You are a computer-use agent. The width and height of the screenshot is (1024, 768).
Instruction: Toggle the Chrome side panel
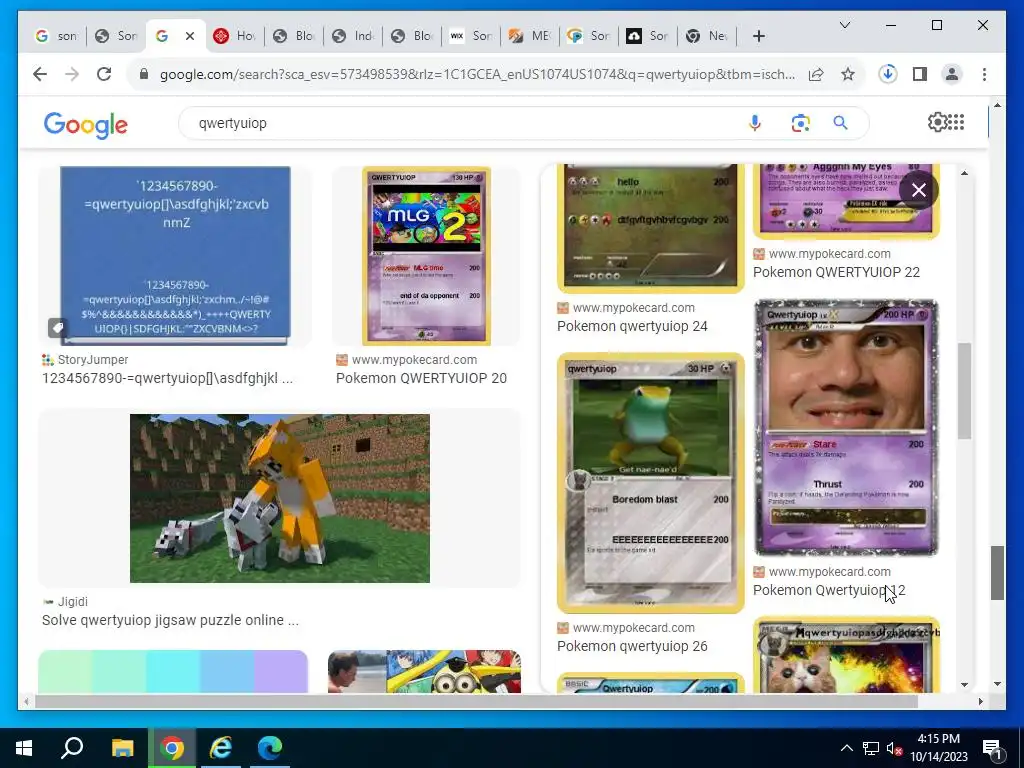click(x=920, y=74)
